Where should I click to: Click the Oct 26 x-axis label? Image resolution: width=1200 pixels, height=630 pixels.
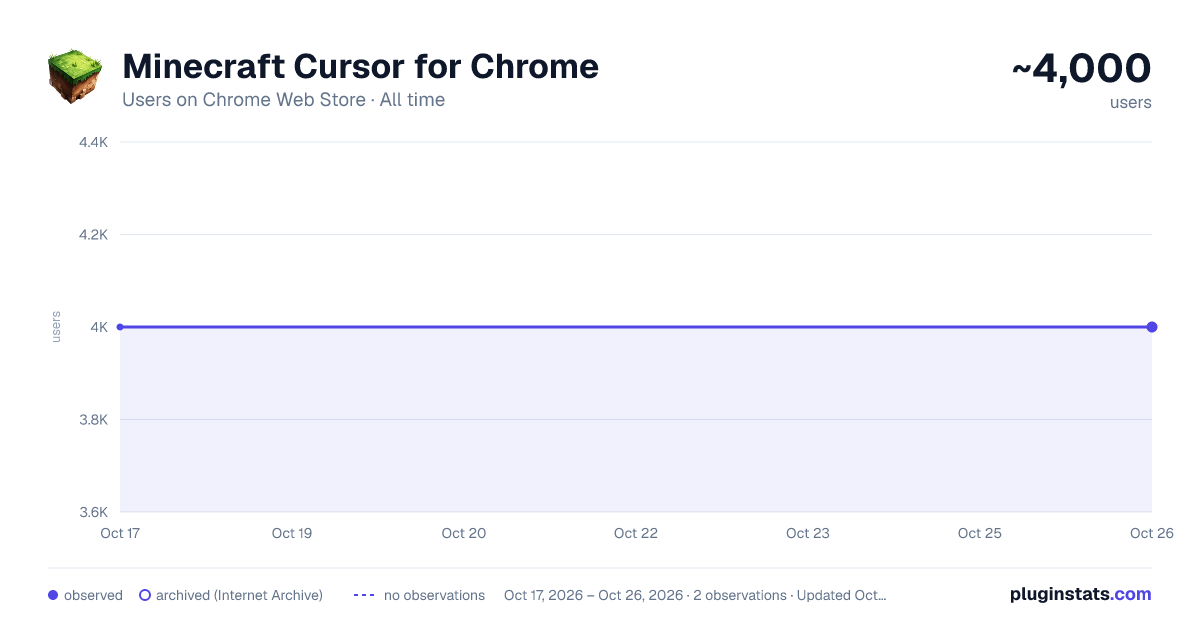tap(1150, 533)
